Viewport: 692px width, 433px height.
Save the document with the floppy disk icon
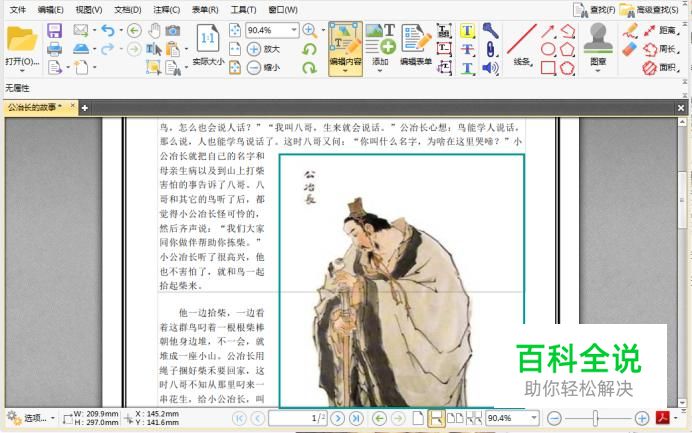point(54,30)
